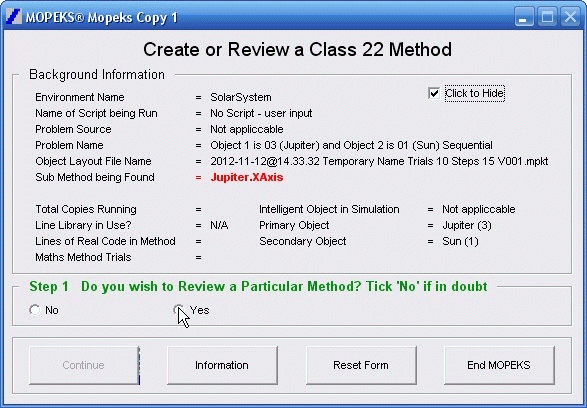Close the Mopeks Copy 1 window
This screenshot has height=408, width=587.
click(x=570, y=17)
